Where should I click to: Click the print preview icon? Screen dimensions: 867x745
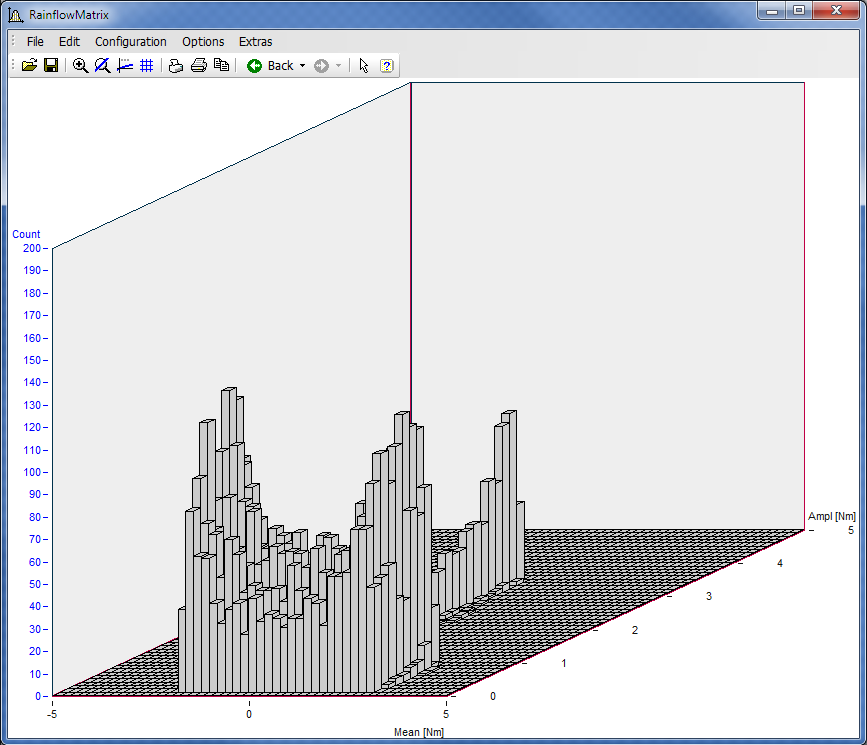point(176,66)
